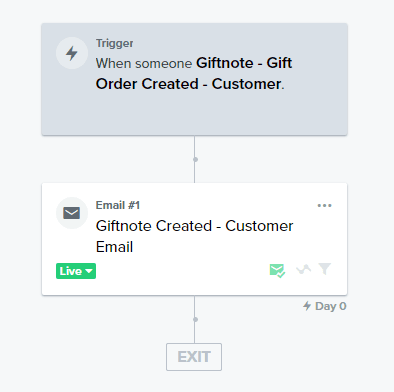Click the "Giftnote - Gift Order Created - Customer" trigger name
394x392 pixels.
click(194, 73)
